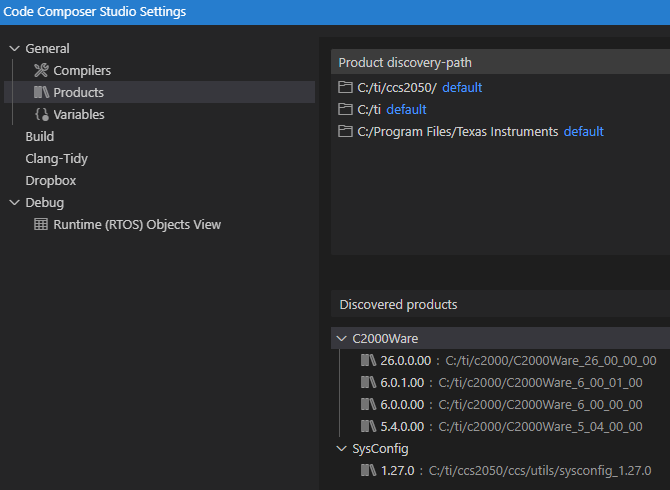Select the C:/ti discovery path text
Viewport: 670px width, 490px height.
pyautogui.click(x=369, y=109)
